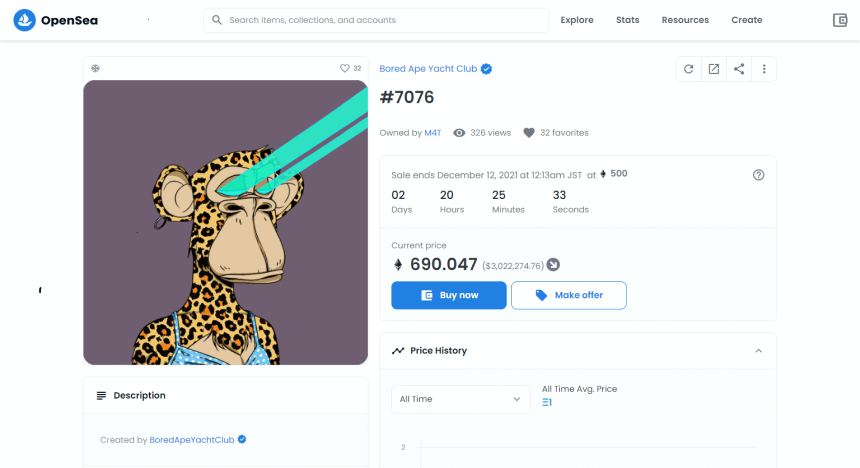Click the search items input field
The width and height of the screenshot is (860, 468).
385,20
